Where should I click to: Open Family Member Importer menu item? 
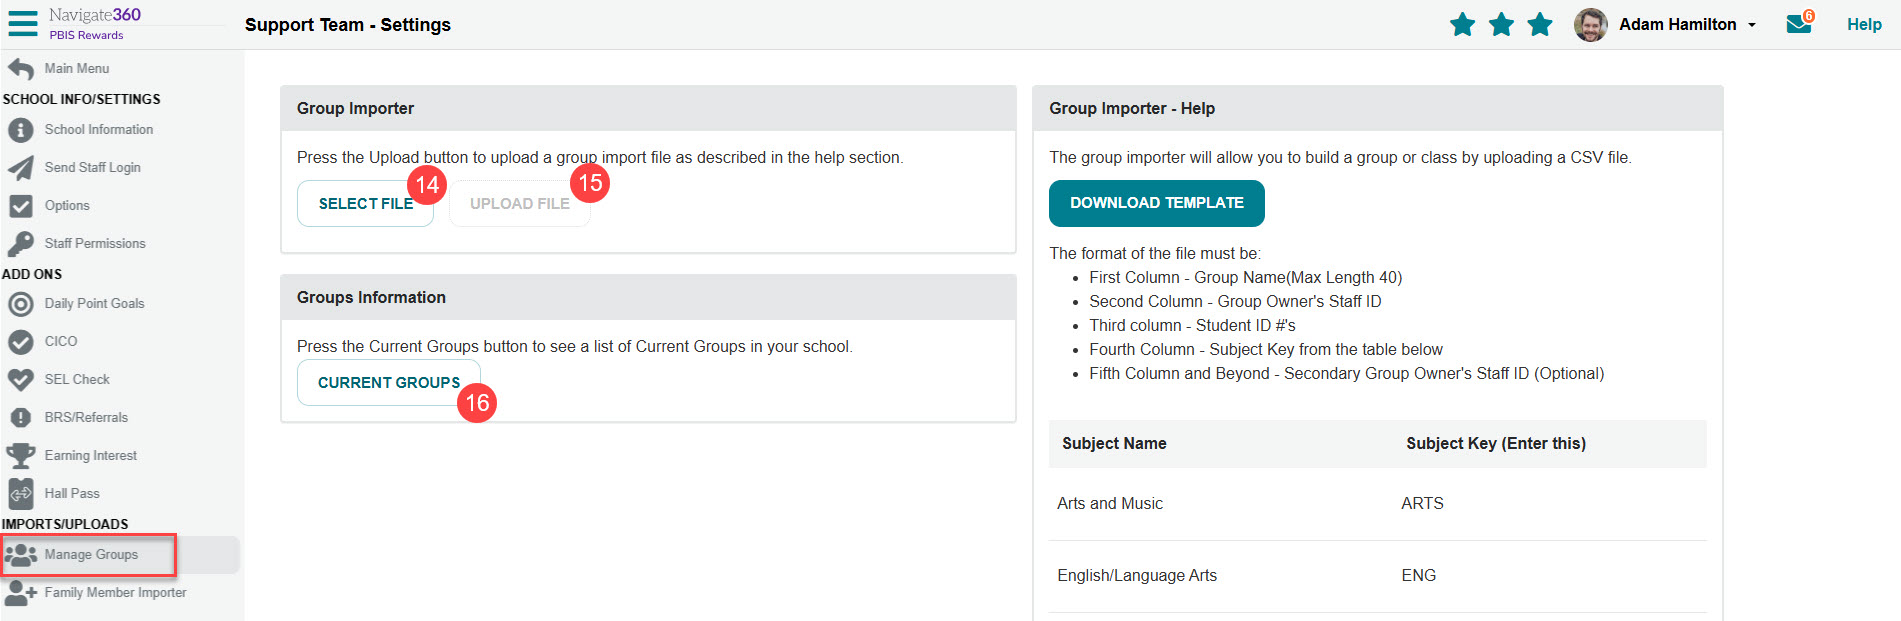tap(115, 593)
